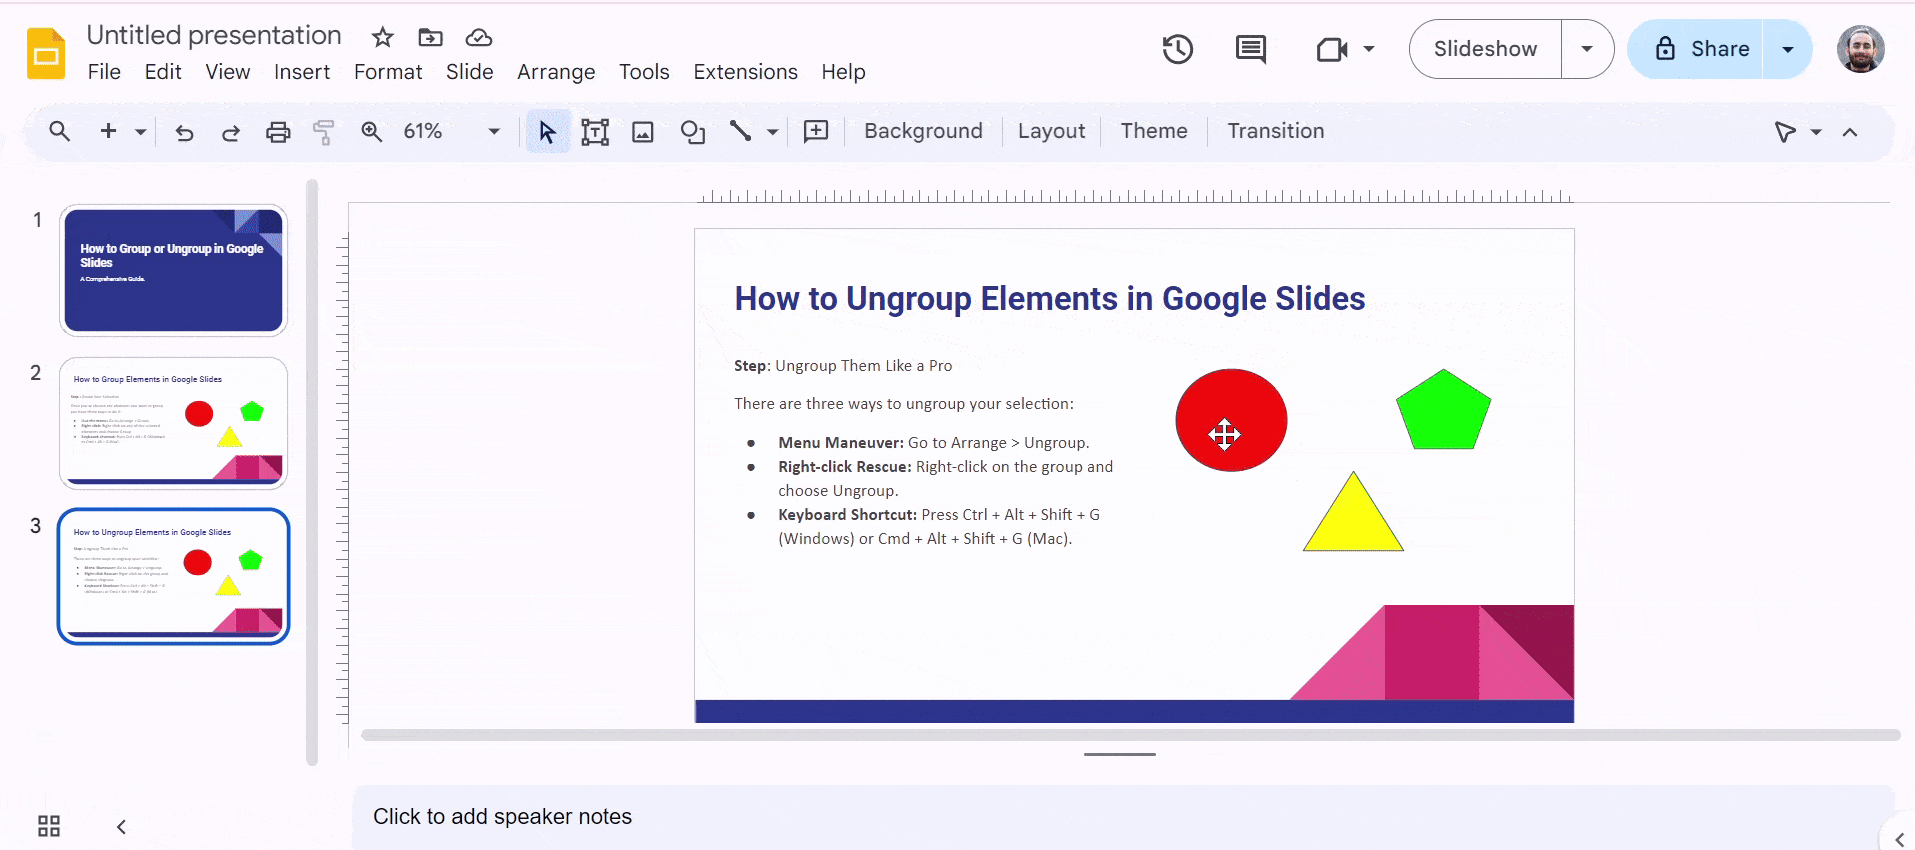Open version history clock icon

[x=1177, y=49]
